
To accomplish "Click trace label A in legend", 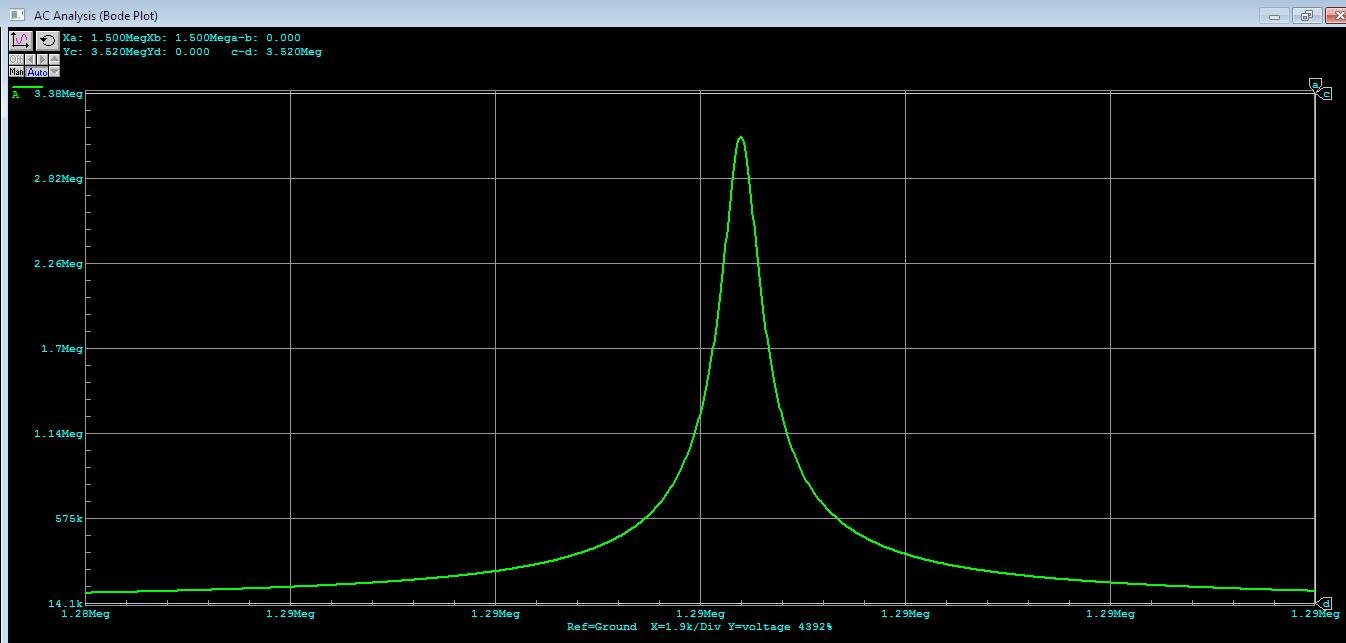I will 16,95.
